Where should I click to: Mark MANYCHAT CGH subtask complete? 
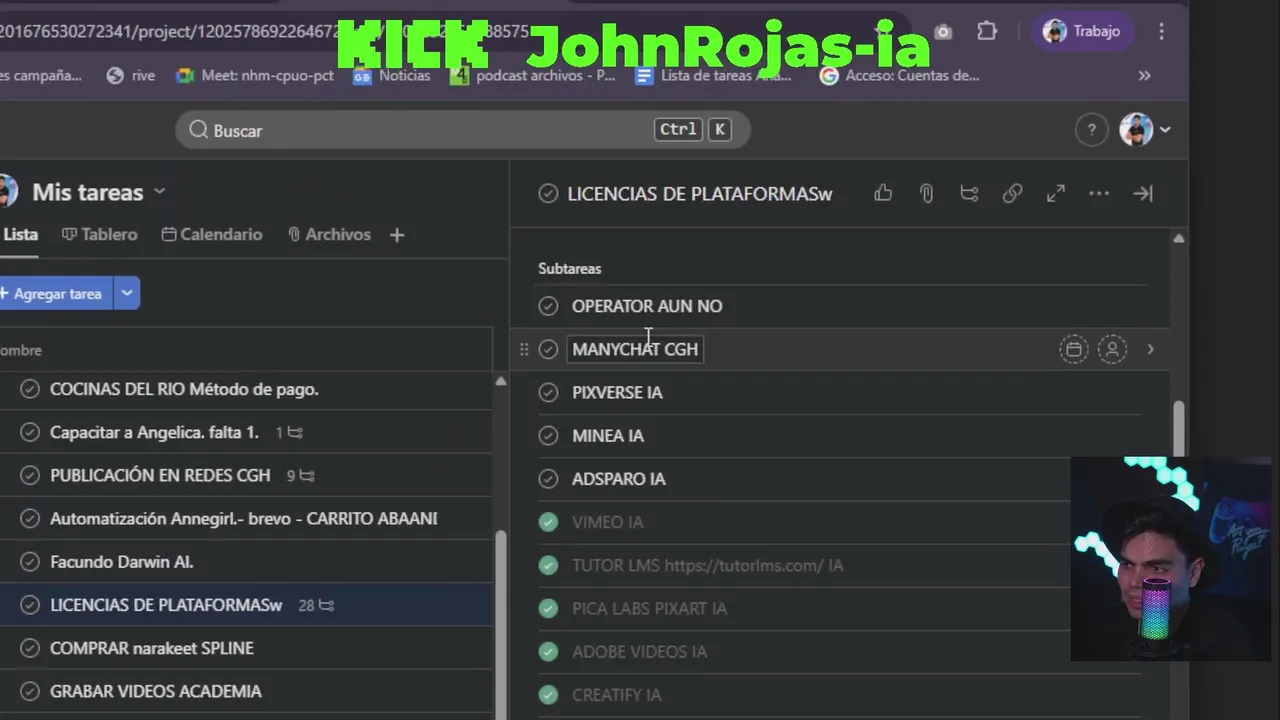click(x=548, y=349)
